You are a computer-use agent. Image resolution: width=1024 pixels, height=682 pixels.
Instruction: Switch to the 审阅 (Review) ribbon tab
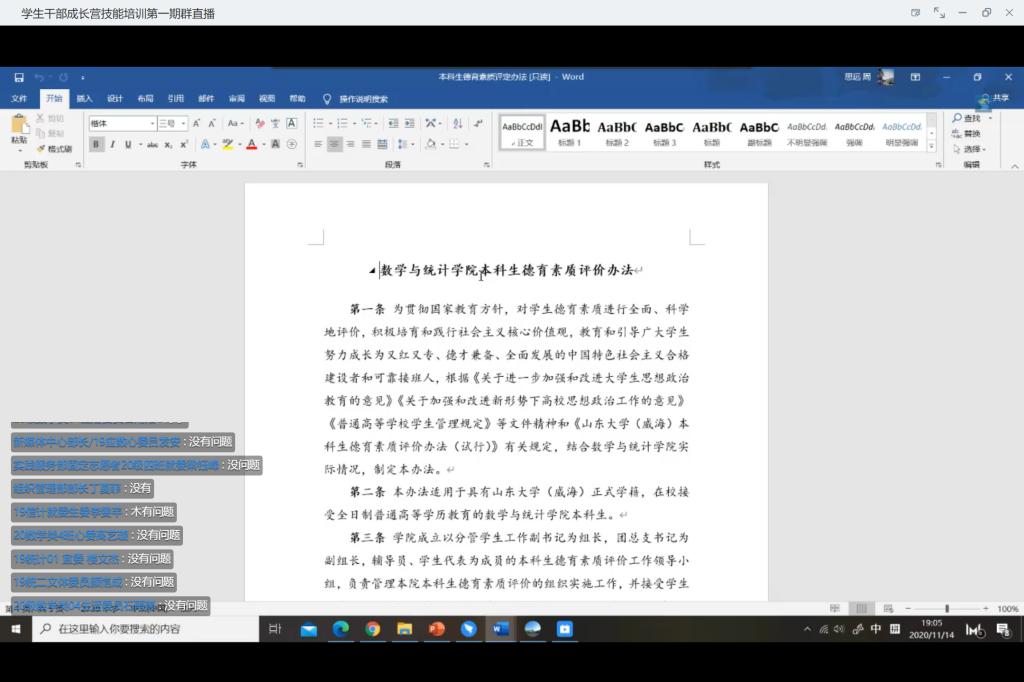coord(237,99)
